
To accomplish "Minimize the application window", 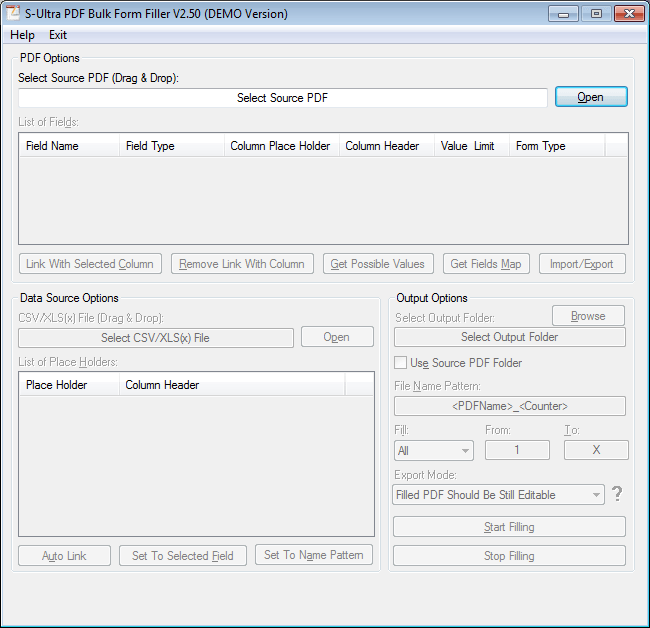I will pyautogui.click(x=564, y=14).
